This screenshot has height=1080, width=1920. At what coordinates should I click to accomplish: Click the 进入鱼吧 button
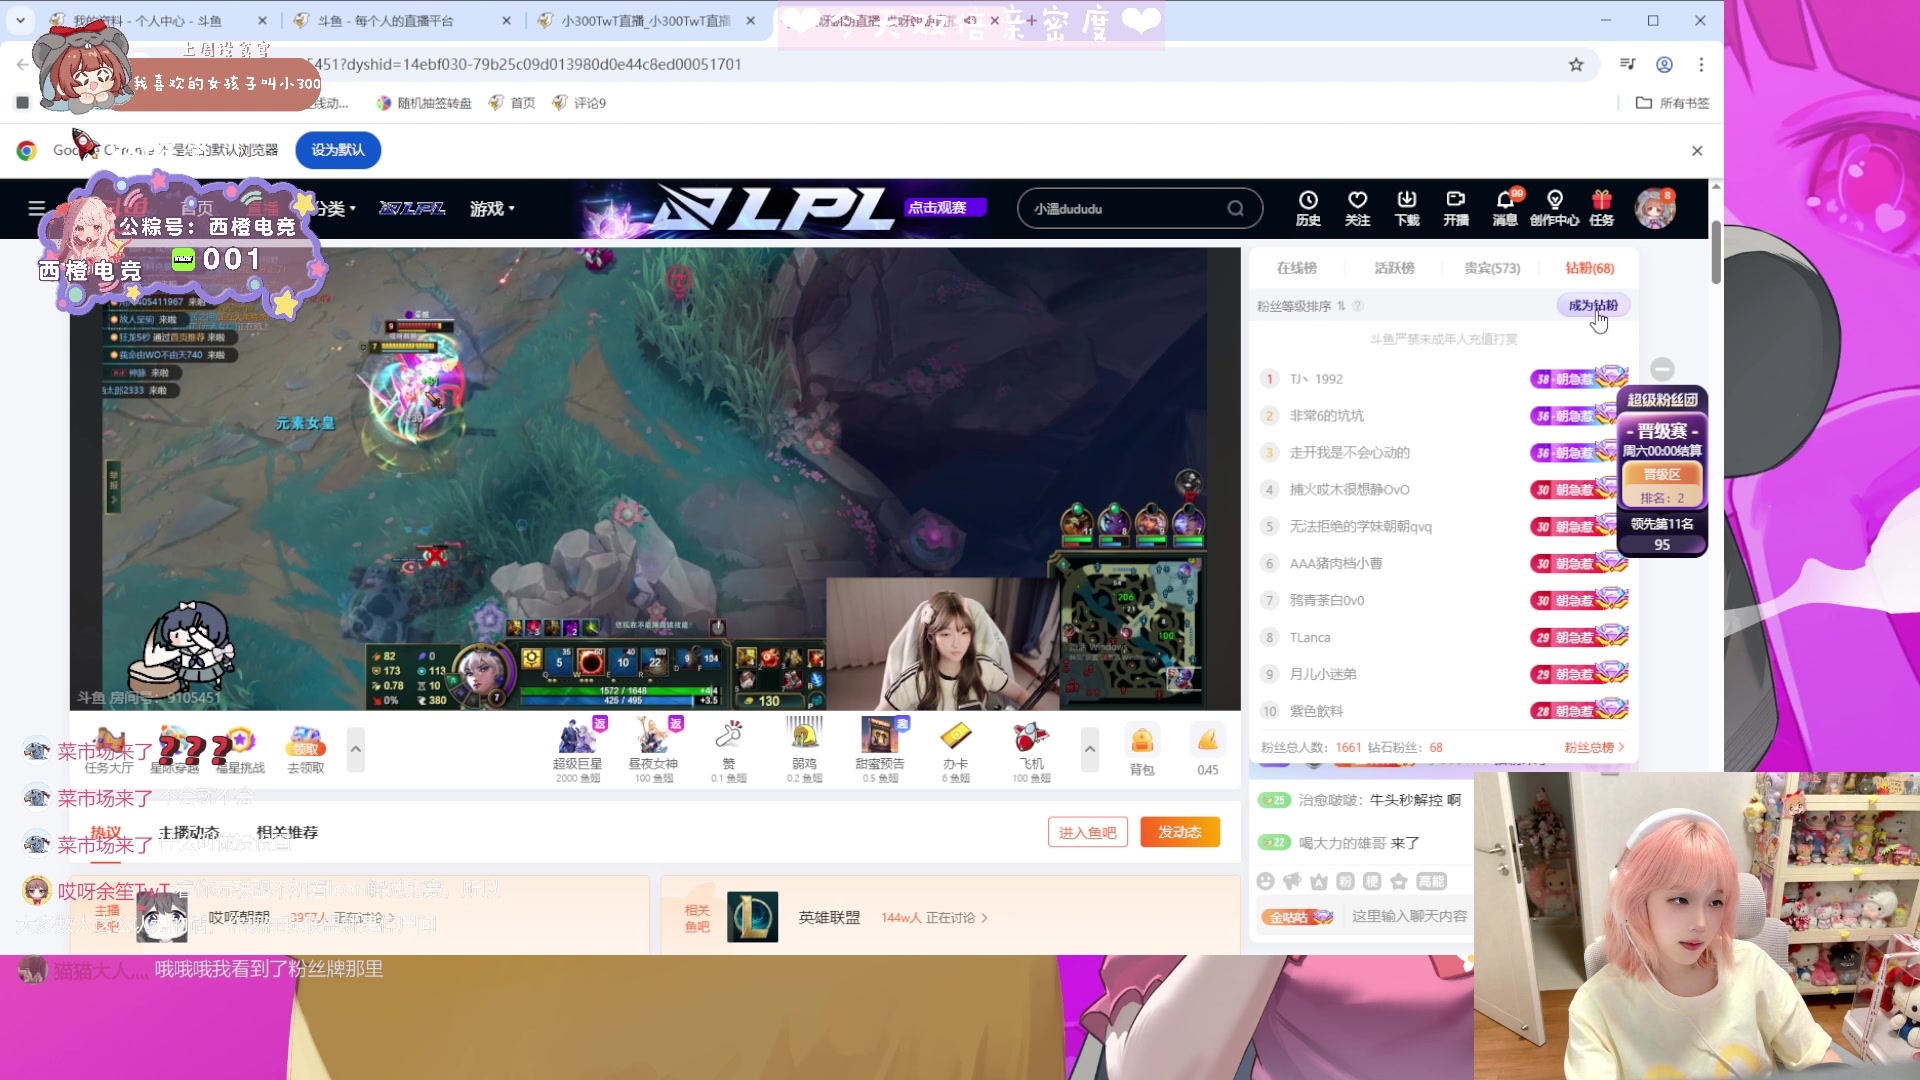pos(1088,832)
